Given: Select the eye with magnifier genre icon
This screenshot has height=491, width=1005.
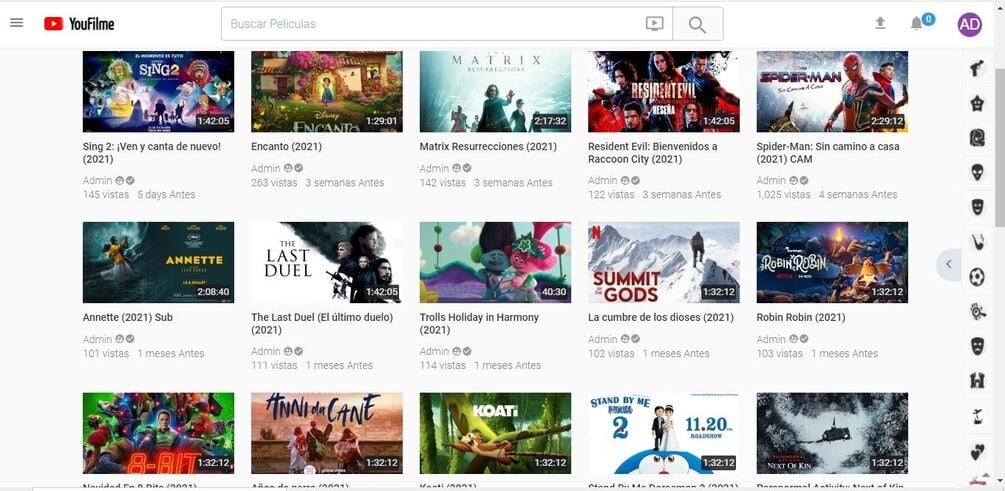Looking at the screenshot, I should point(977,312).
